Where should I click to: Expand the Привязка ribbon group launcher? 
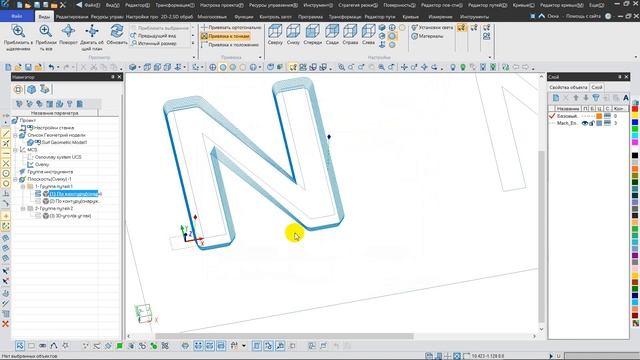(x=260, y=58)
